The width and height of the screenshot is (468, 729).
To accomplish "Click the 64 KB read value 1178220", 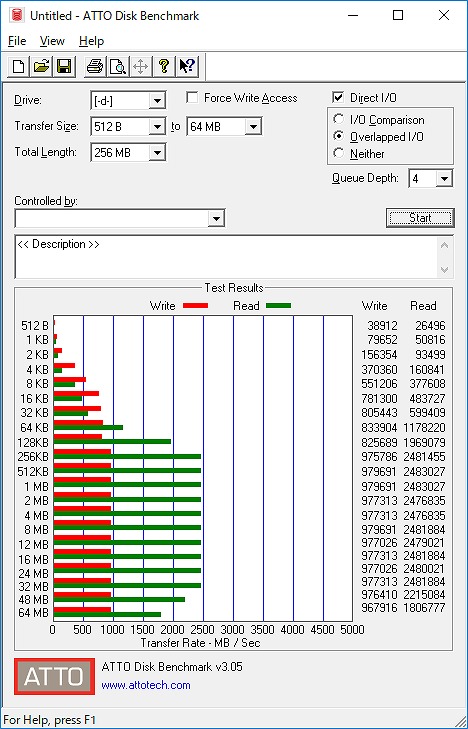I will (x=424, y=427).
